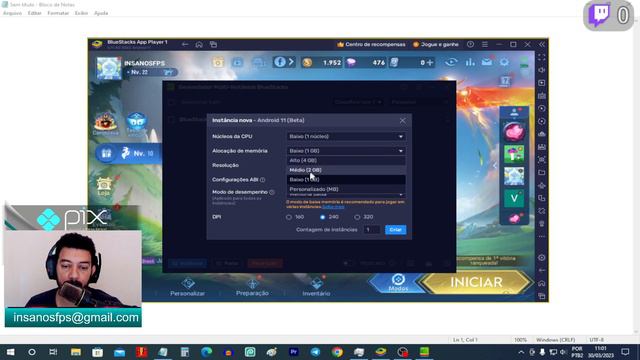
Task: Add tickets with plus icon
Action: 430,62
